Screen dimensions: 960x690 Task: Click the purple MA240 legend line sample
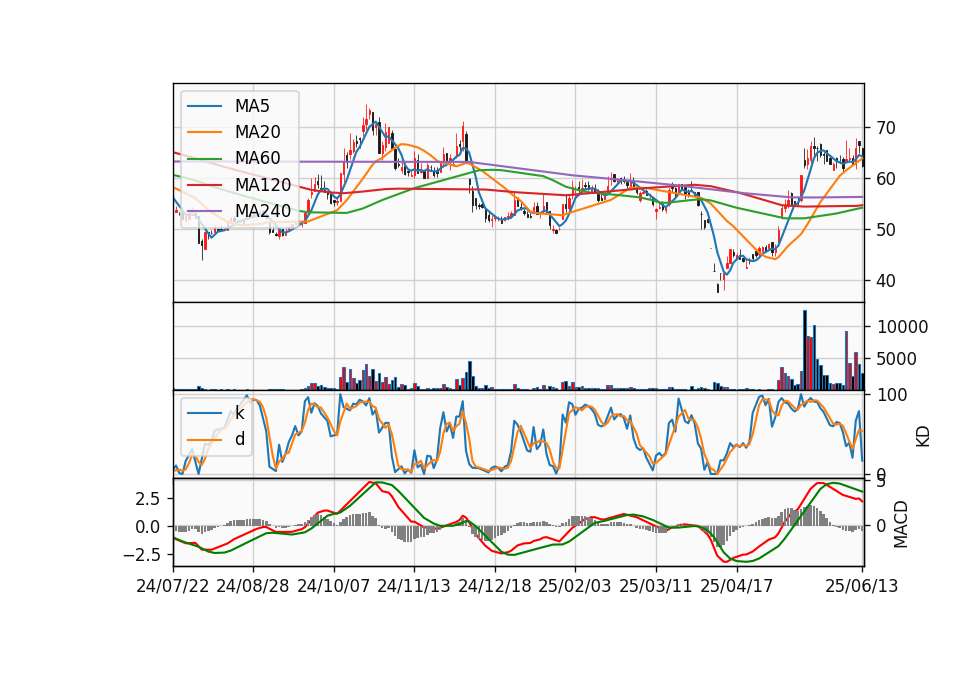[204, 211]
